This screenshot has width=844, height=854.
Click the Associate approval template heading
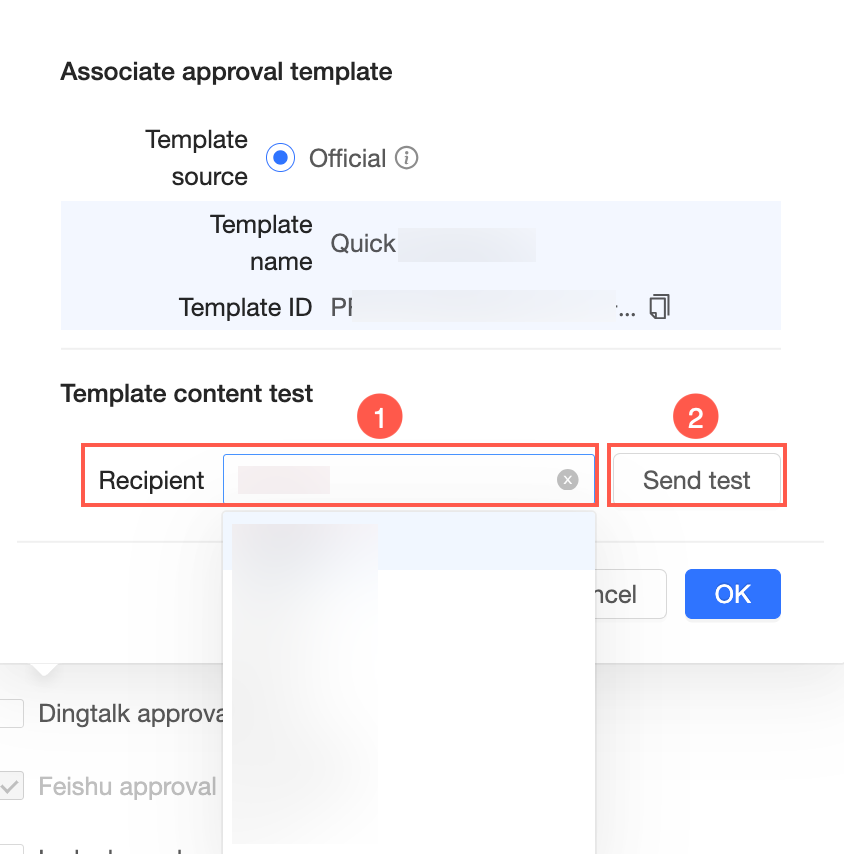[226, 71]
